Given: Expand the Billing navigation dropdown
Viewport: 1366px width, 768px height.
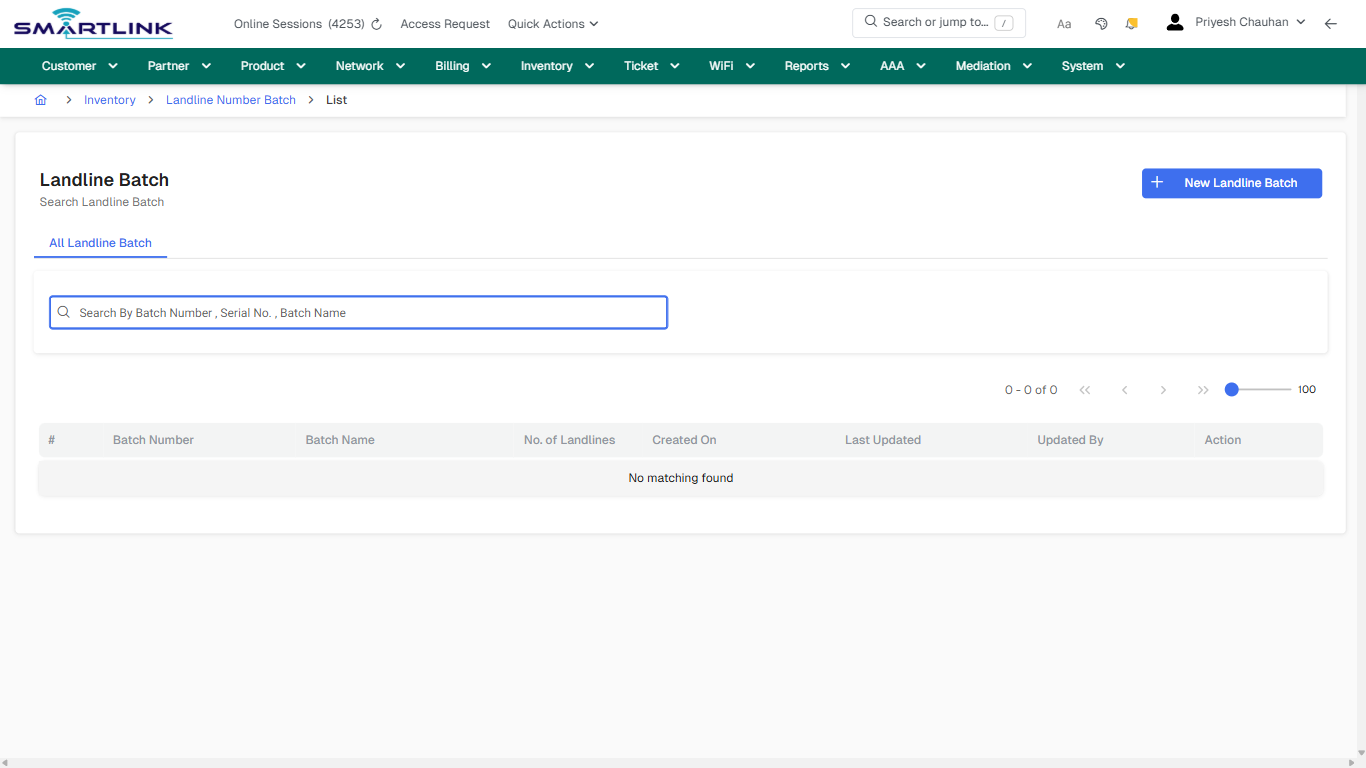Looking at the screenshot, I should pos(462,65).
